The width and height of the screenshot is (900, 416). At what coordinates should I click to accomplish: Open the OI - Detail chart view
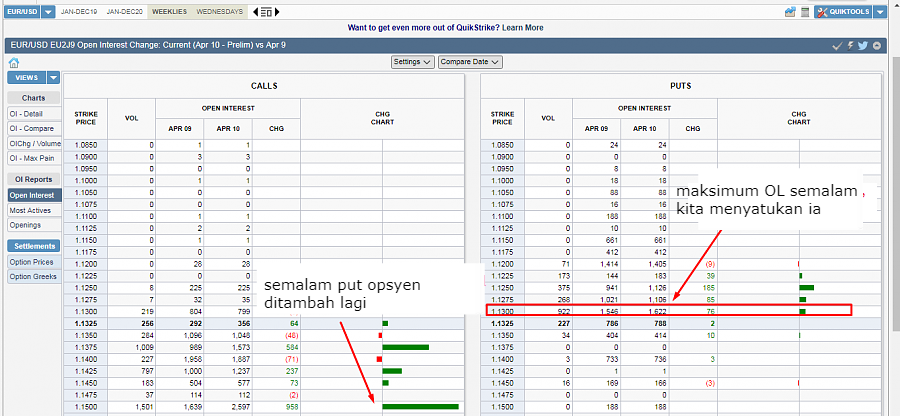click(x=34, y=114)
